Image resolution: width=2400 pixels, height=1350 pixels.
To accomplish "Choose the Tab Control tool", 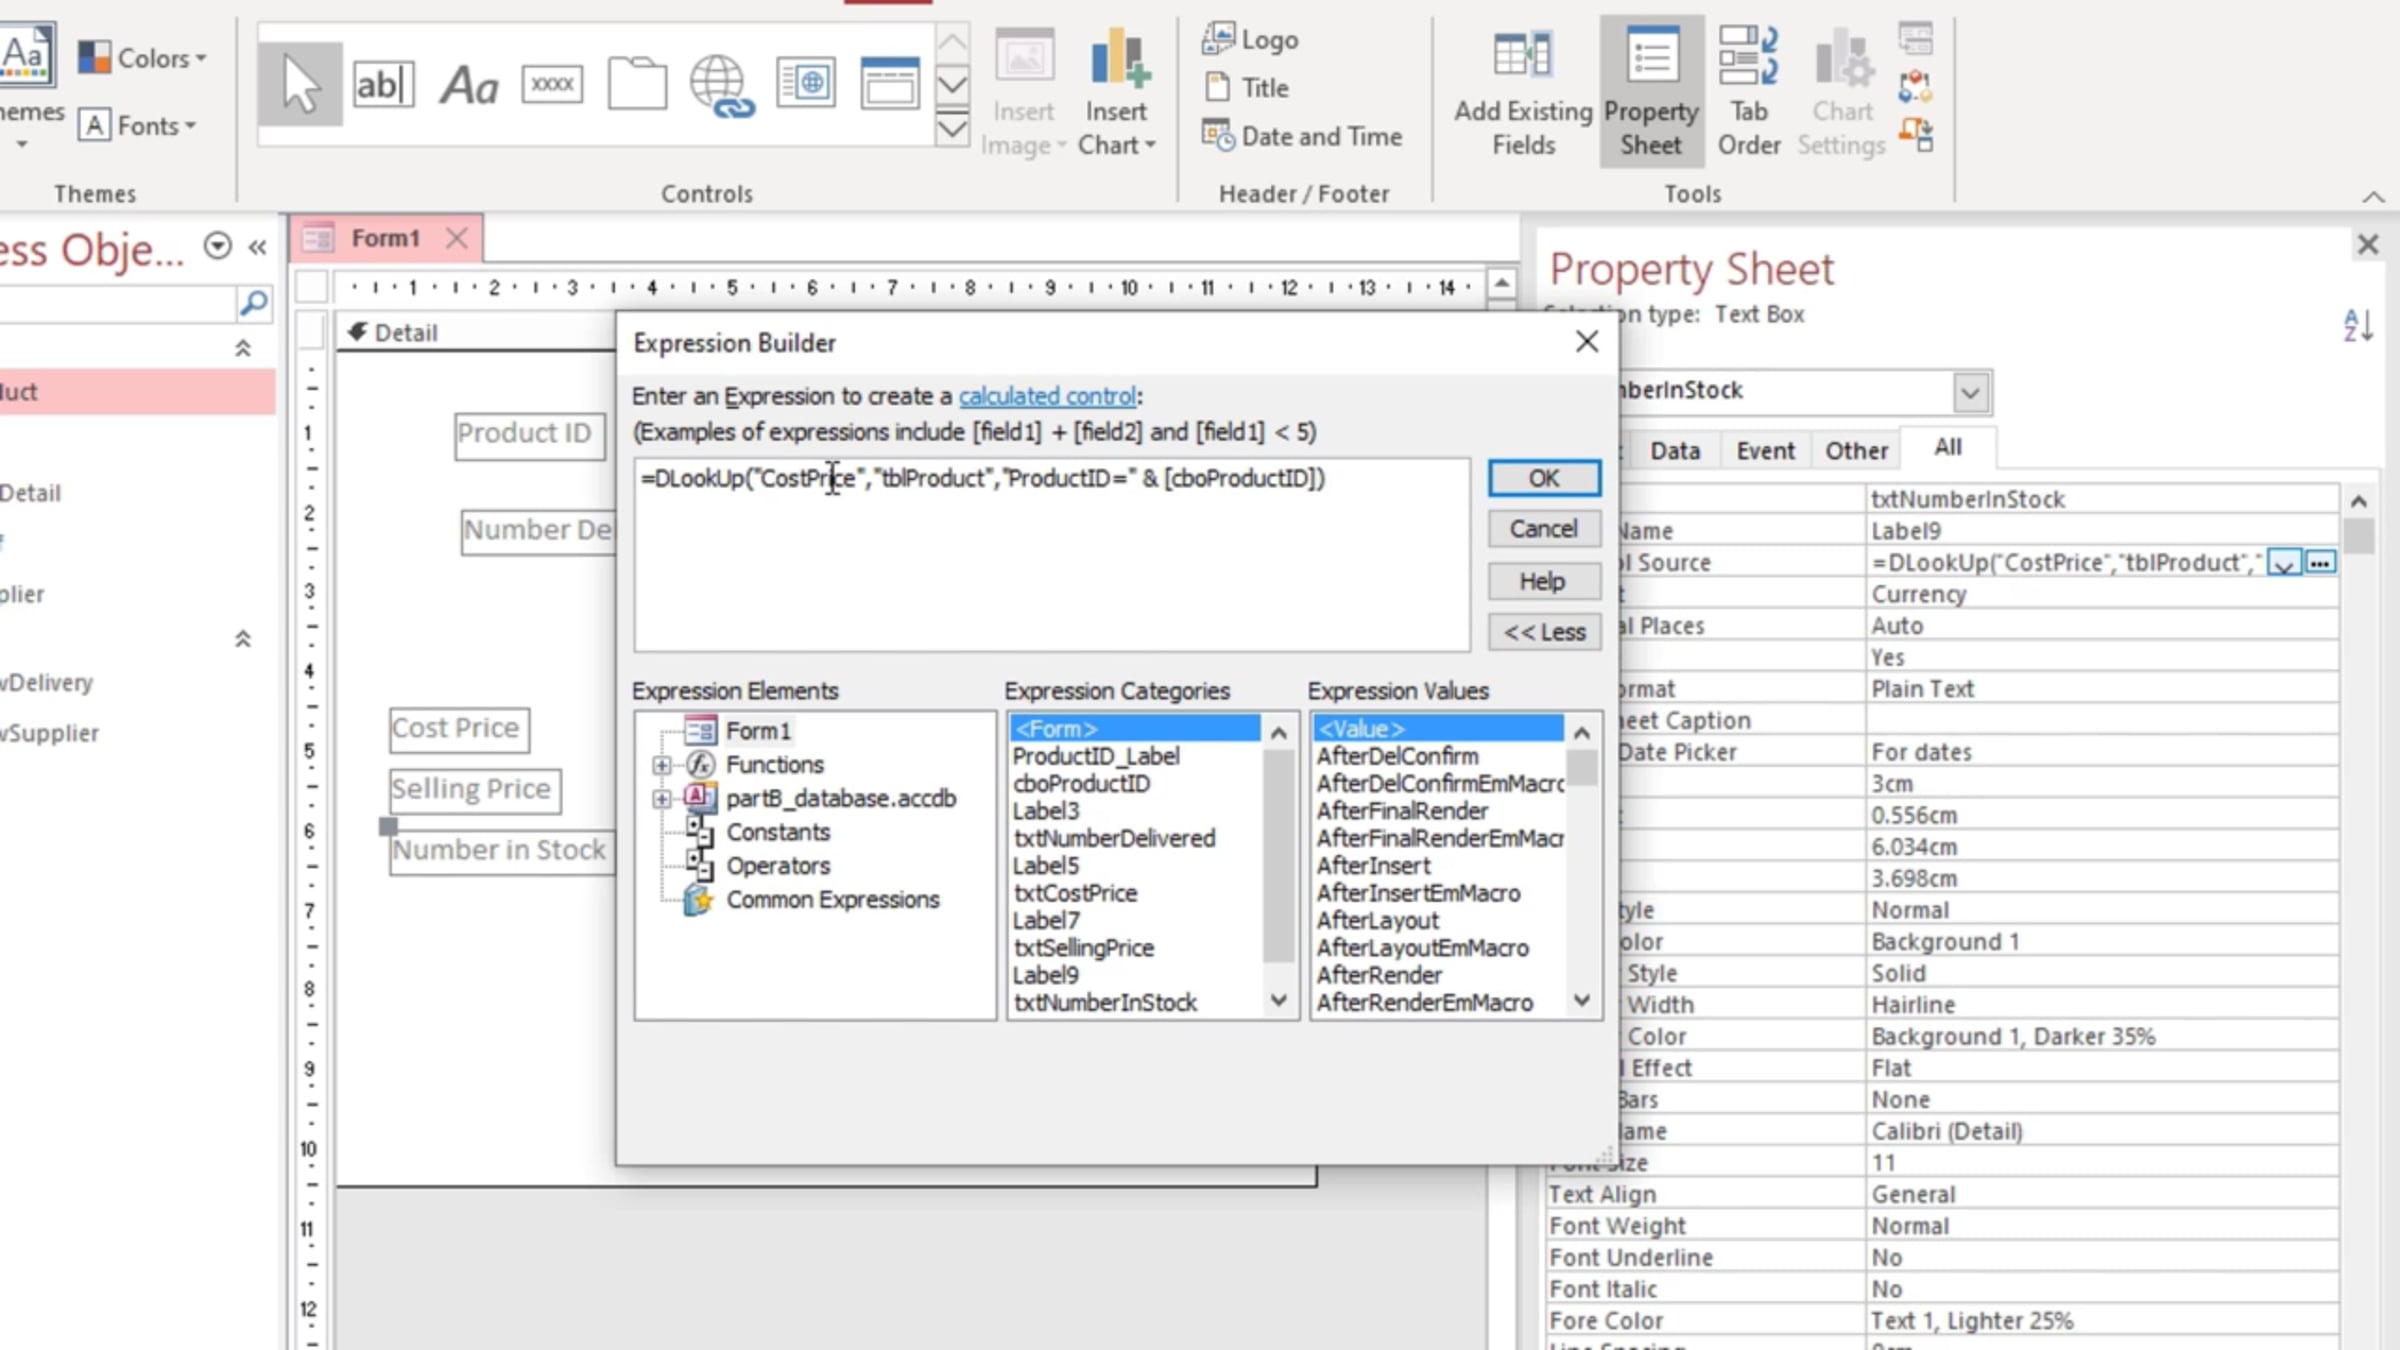I will point(637,84).
